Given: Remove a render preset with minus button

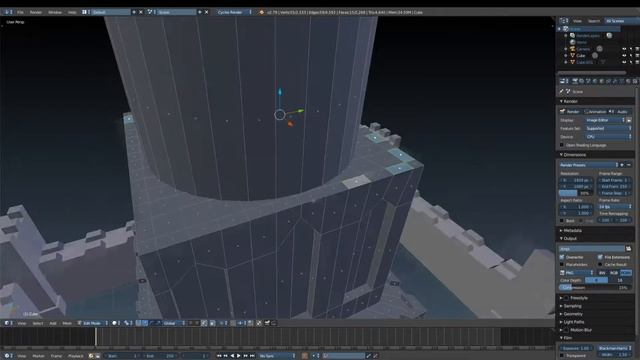Looking at the screenshot, I should coord(629,165).
